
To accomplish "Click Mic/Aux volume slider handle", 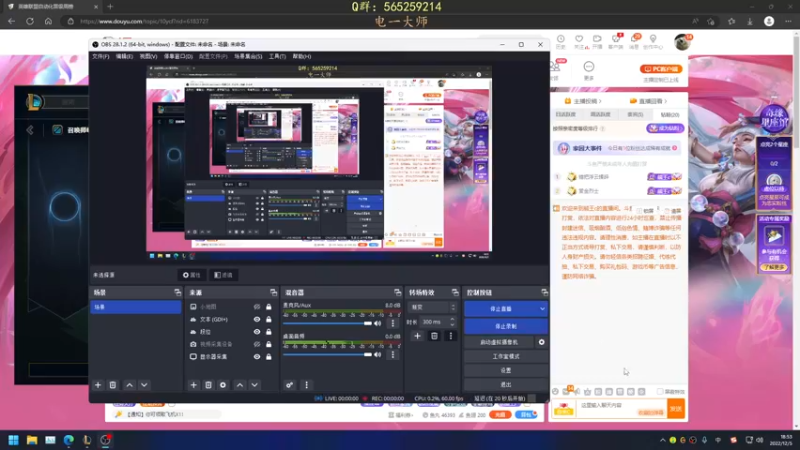I will point(368,323).
